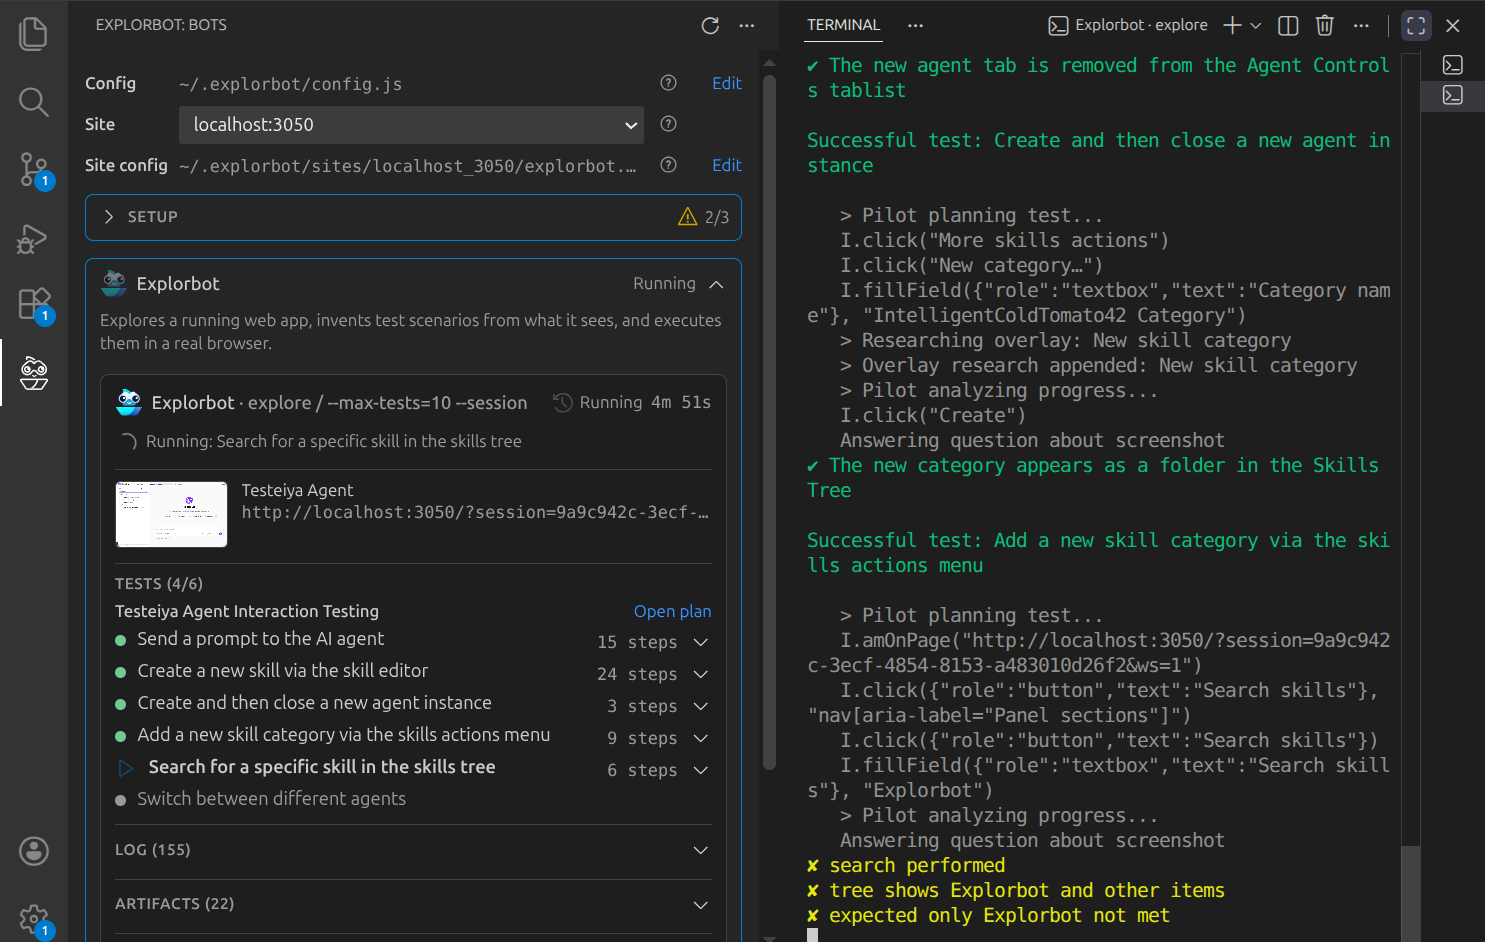Split the terminal pane
This screenshot has height=942, width=1485.
(x=1288, y=25)
